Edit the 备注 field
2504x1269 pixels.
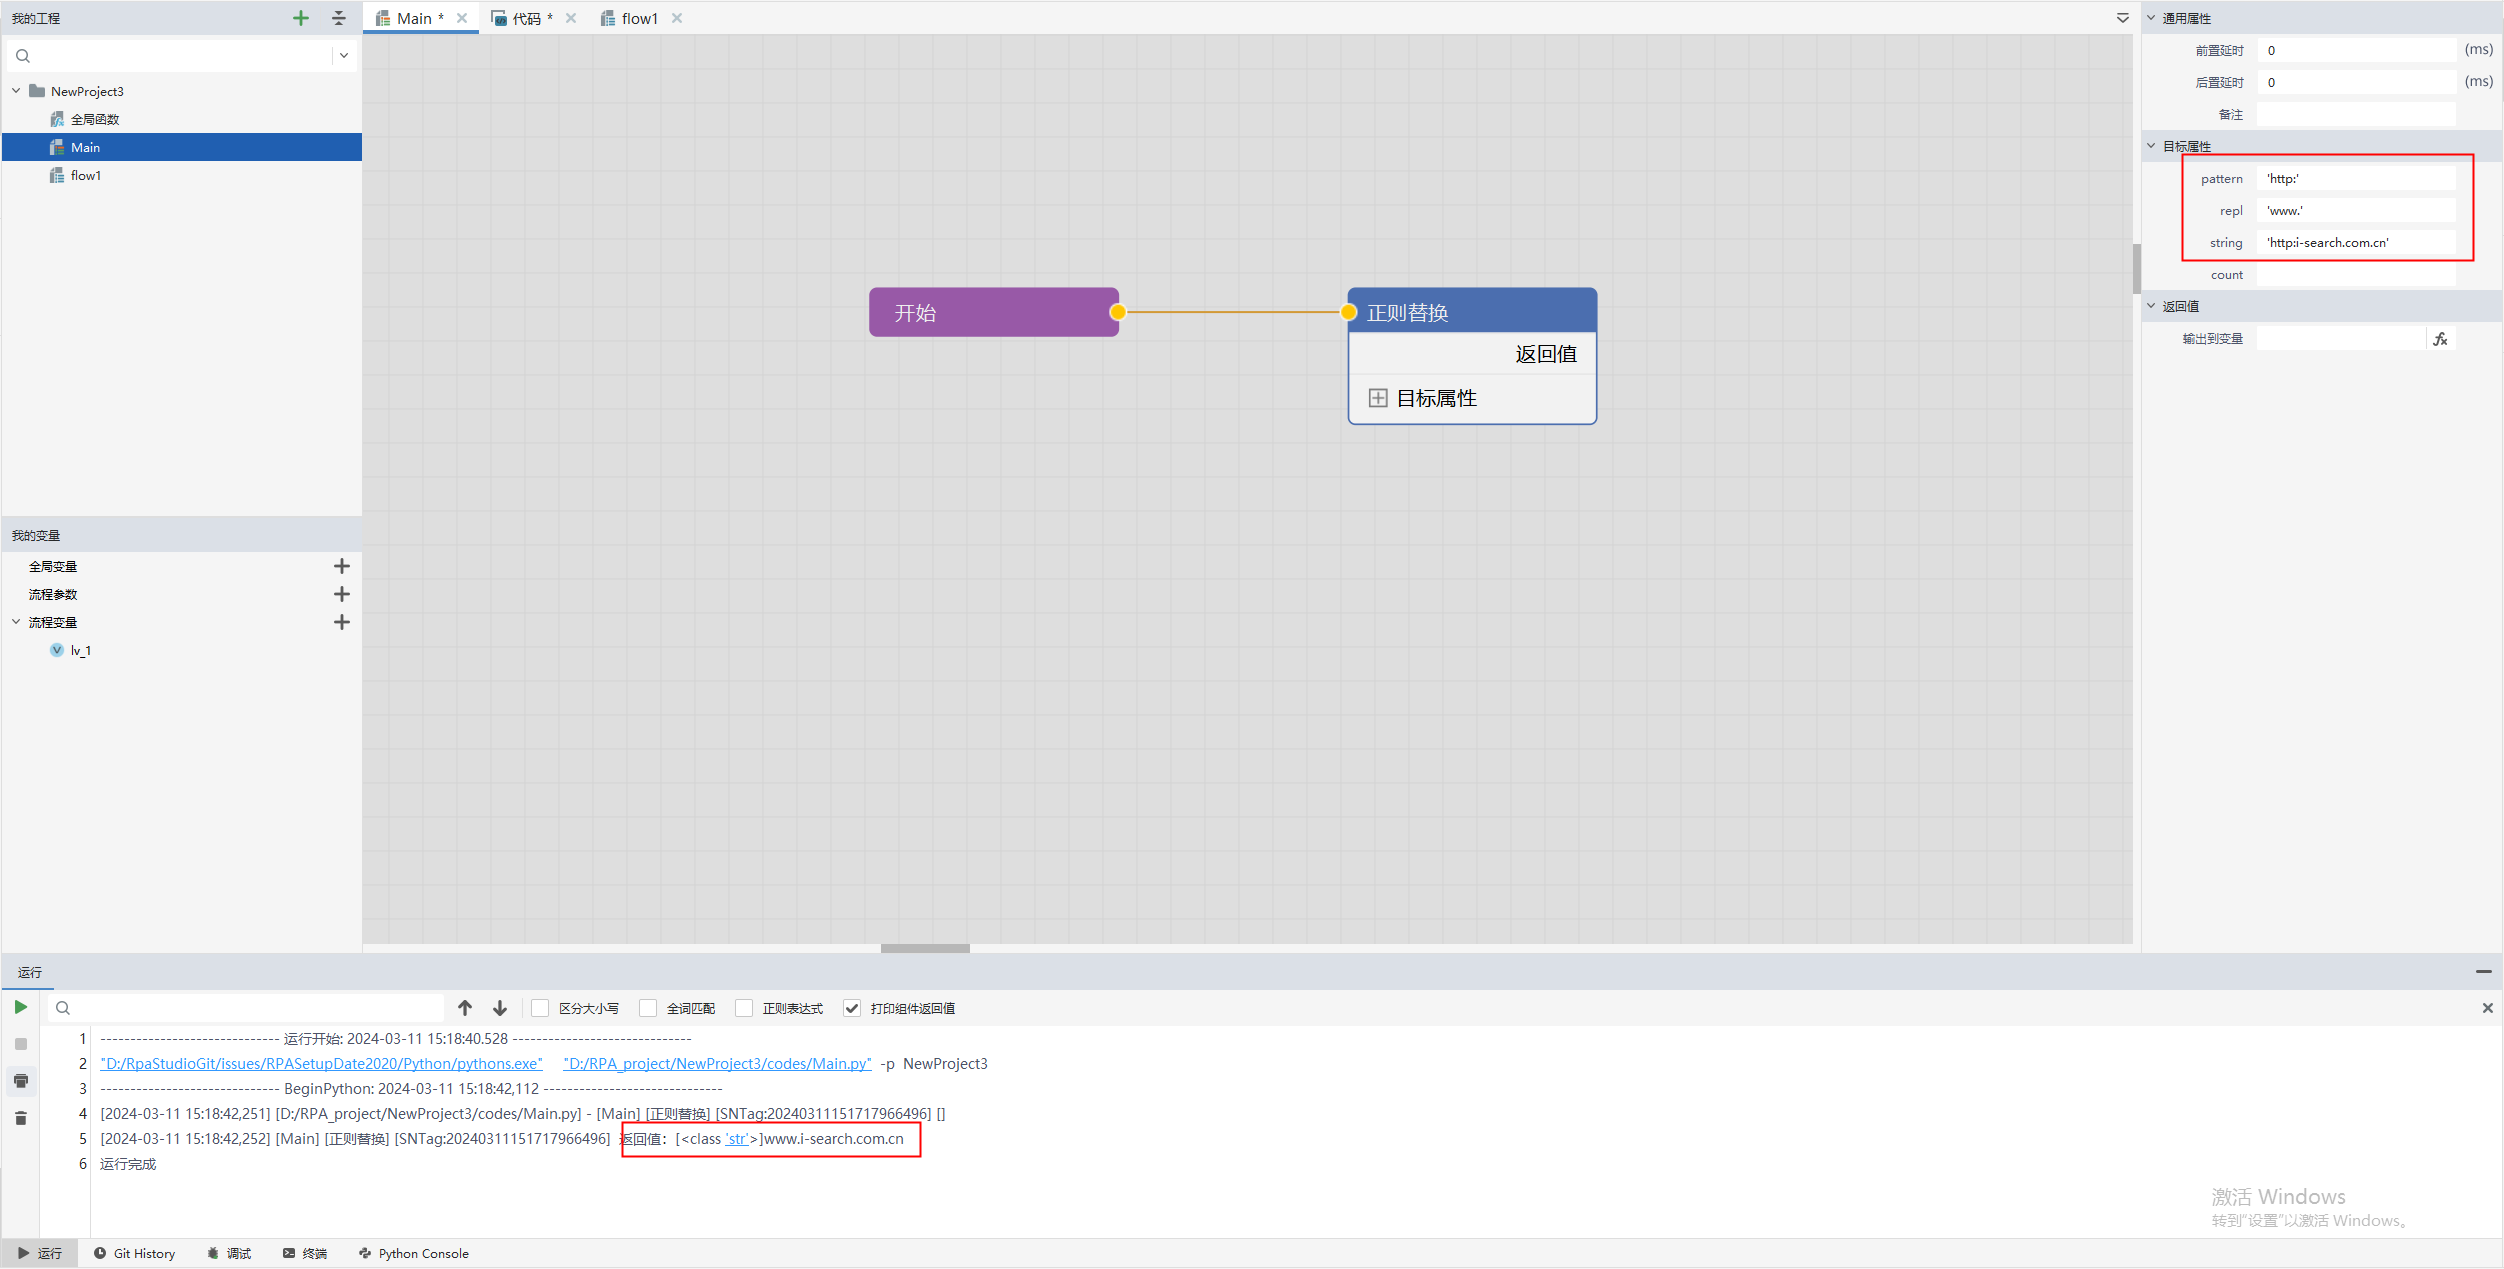tap(2356, 114)
